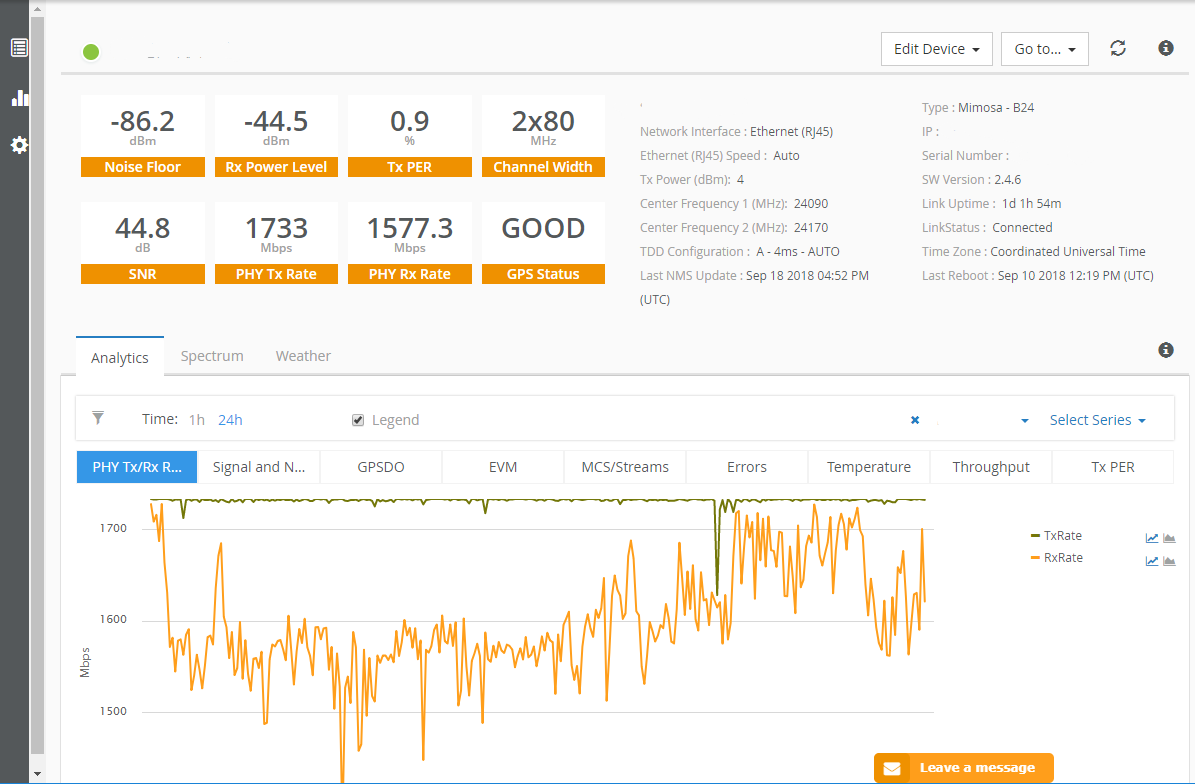
Task: Select the MCS/Streams chart tab
Action: pos(625,467)
